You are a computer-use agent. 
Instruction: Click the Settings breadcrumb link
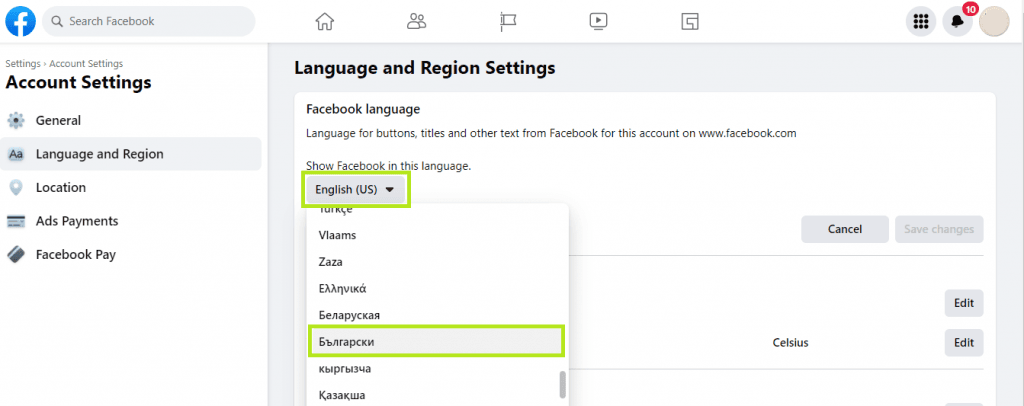pyautogui.click(x=23, y=63)
